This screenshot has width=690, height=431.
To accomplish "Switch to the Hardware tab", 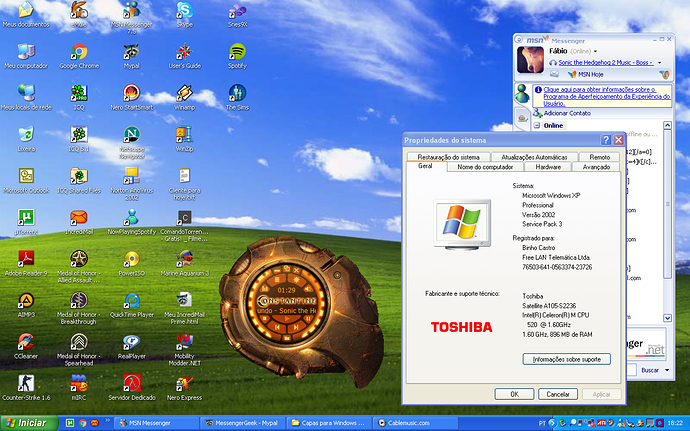I will [548, 167].
